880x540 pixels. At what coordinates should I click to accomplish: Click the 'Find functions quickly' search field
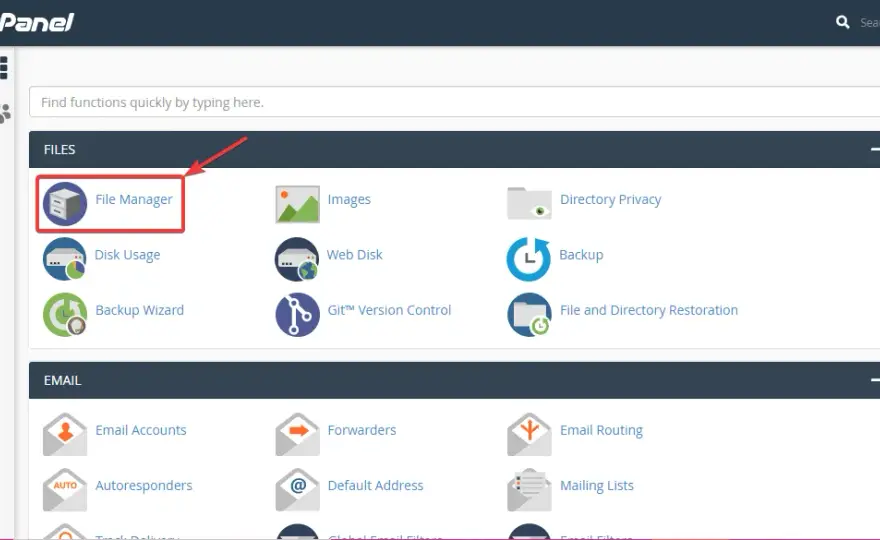pyautogui.click(x=455, y=102)
